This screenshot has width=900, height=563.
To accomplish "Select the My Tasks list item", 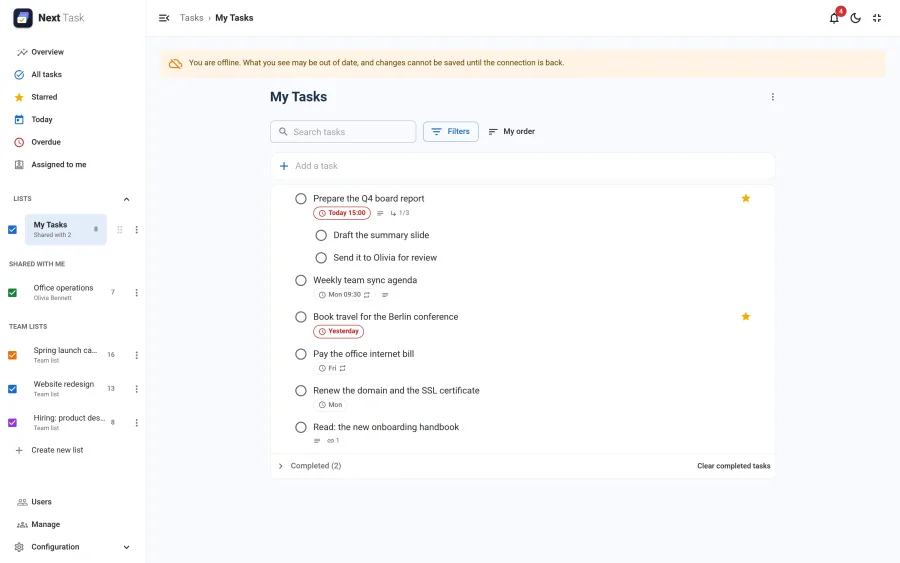I will [65, 230].
